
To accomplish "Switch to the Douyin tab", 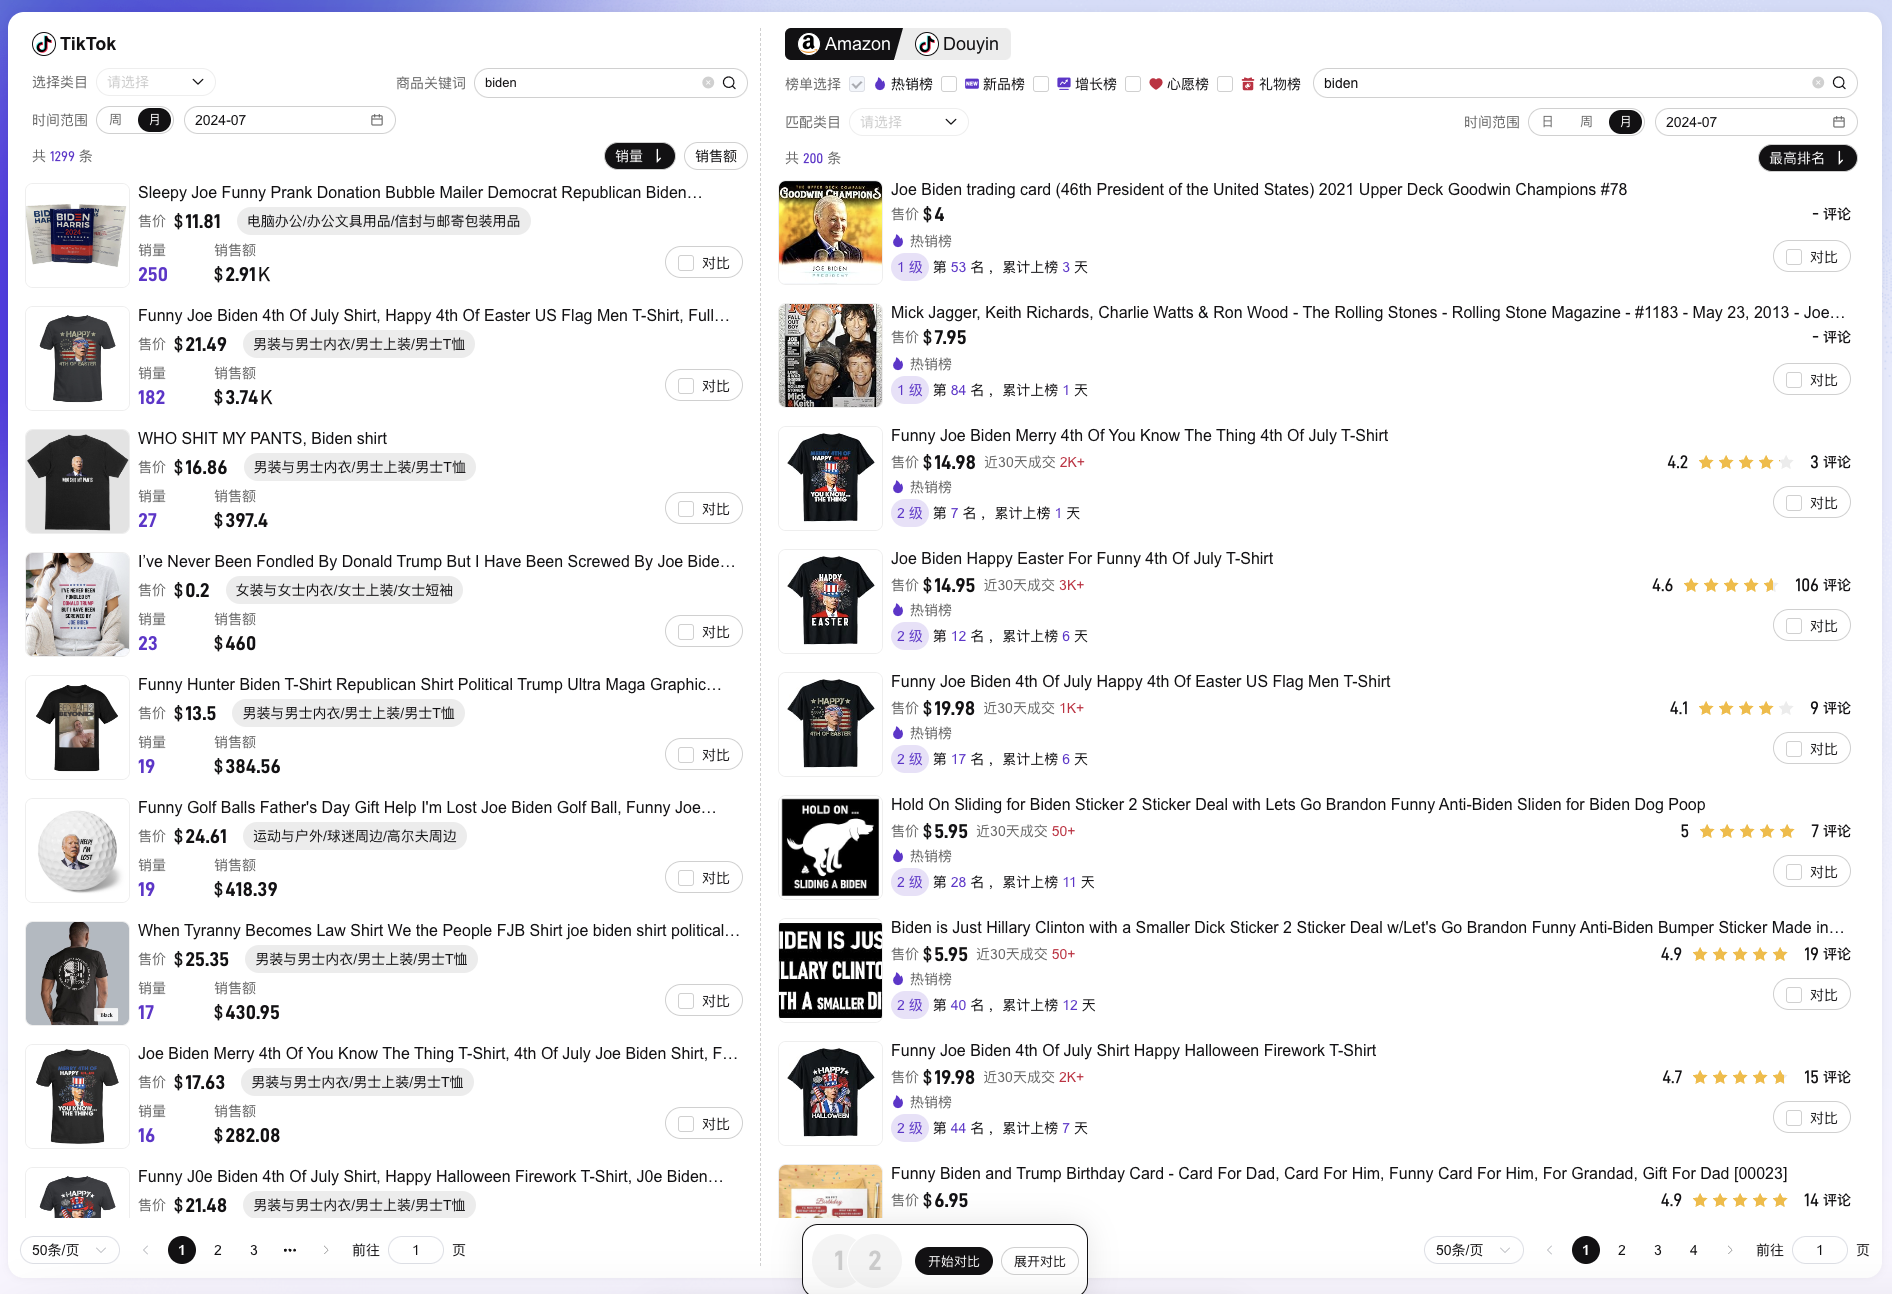I will click(x=958, y=44).
